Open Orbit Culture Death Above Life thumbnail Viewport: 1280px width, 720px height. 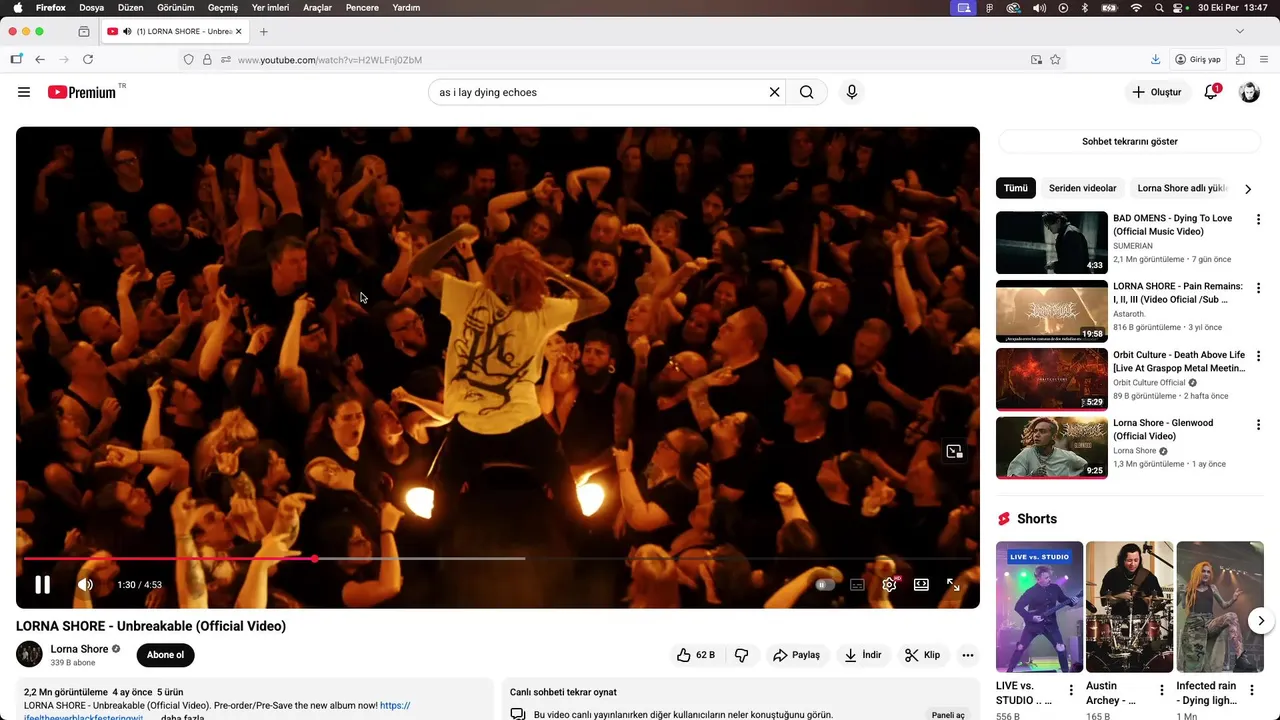1052,379
